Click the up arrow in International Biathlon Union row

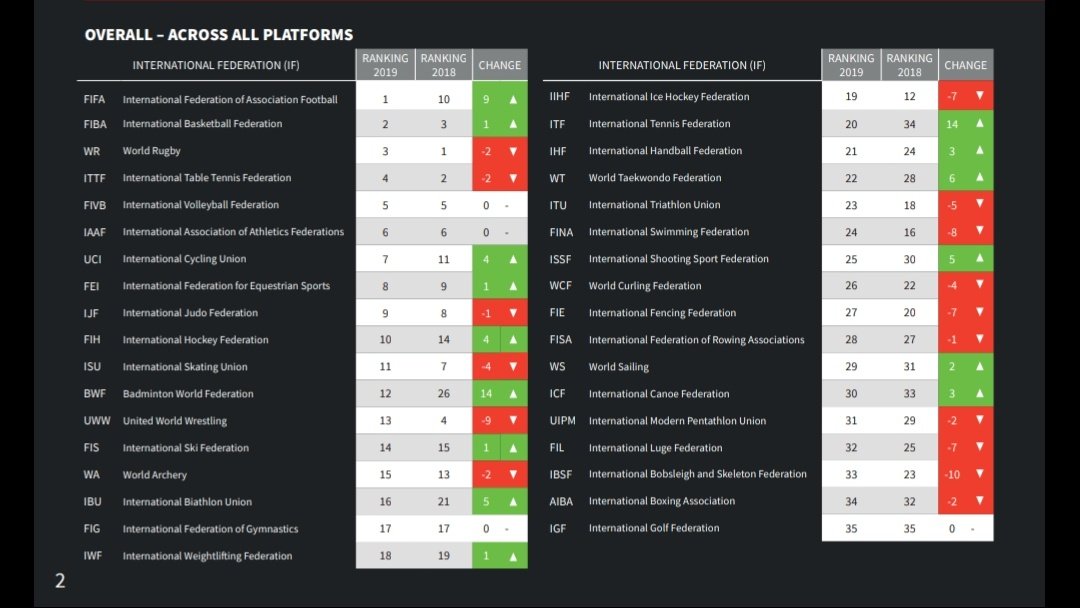pos(513,502)
